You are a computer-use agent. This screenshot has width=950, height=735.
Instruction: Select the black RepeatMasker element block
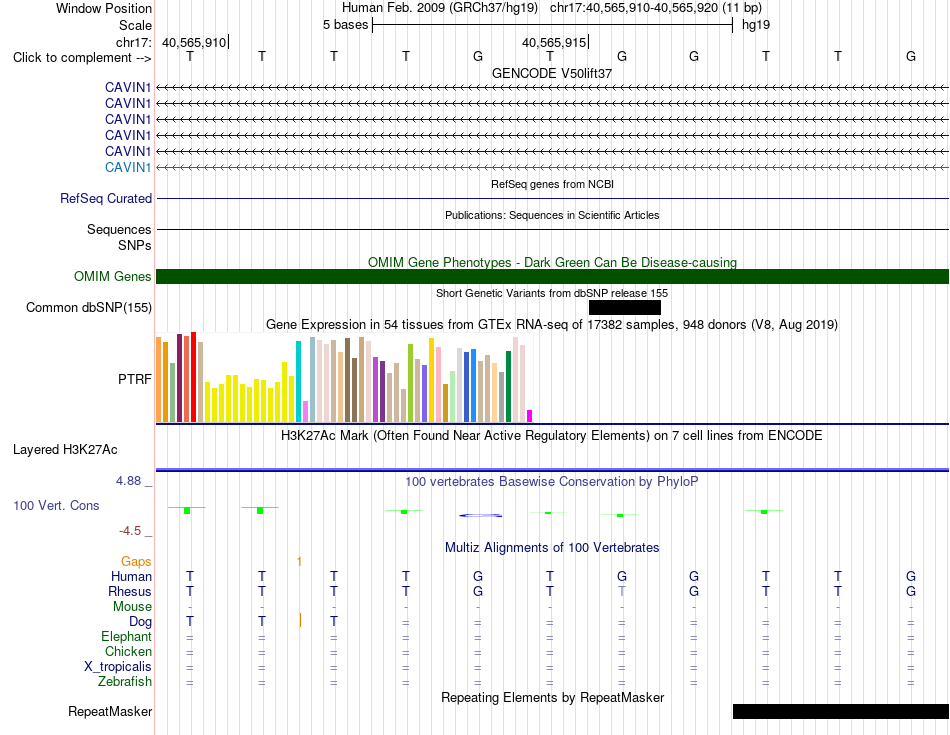(841, 711)
